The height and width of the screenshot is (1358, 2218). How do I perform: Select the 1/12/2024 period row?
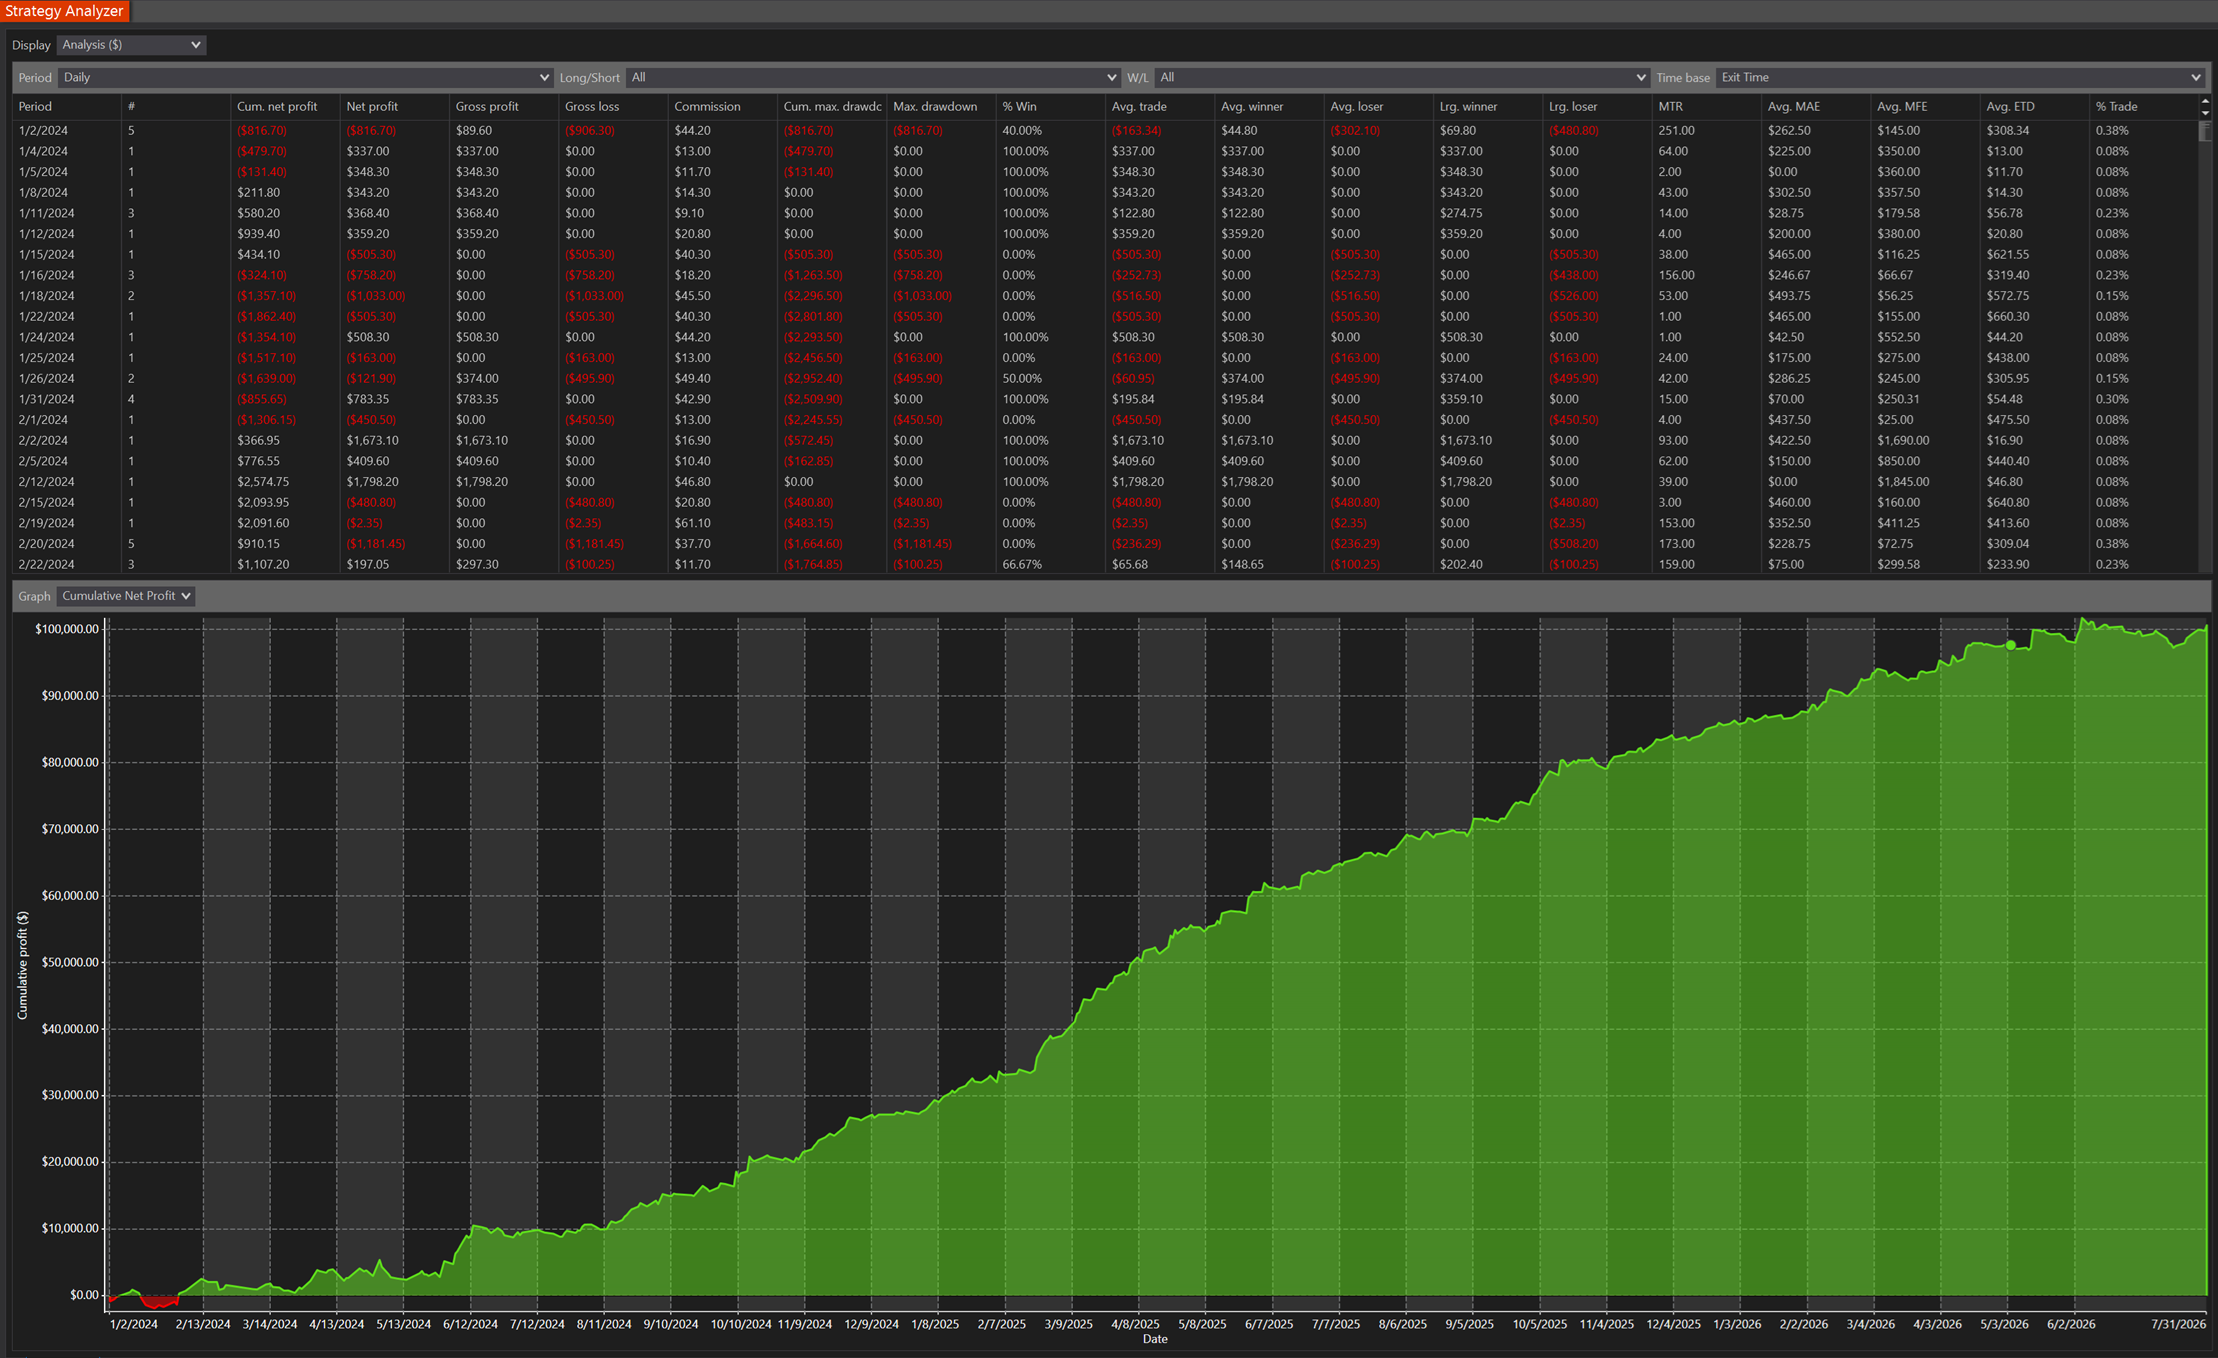(1105, 234)
